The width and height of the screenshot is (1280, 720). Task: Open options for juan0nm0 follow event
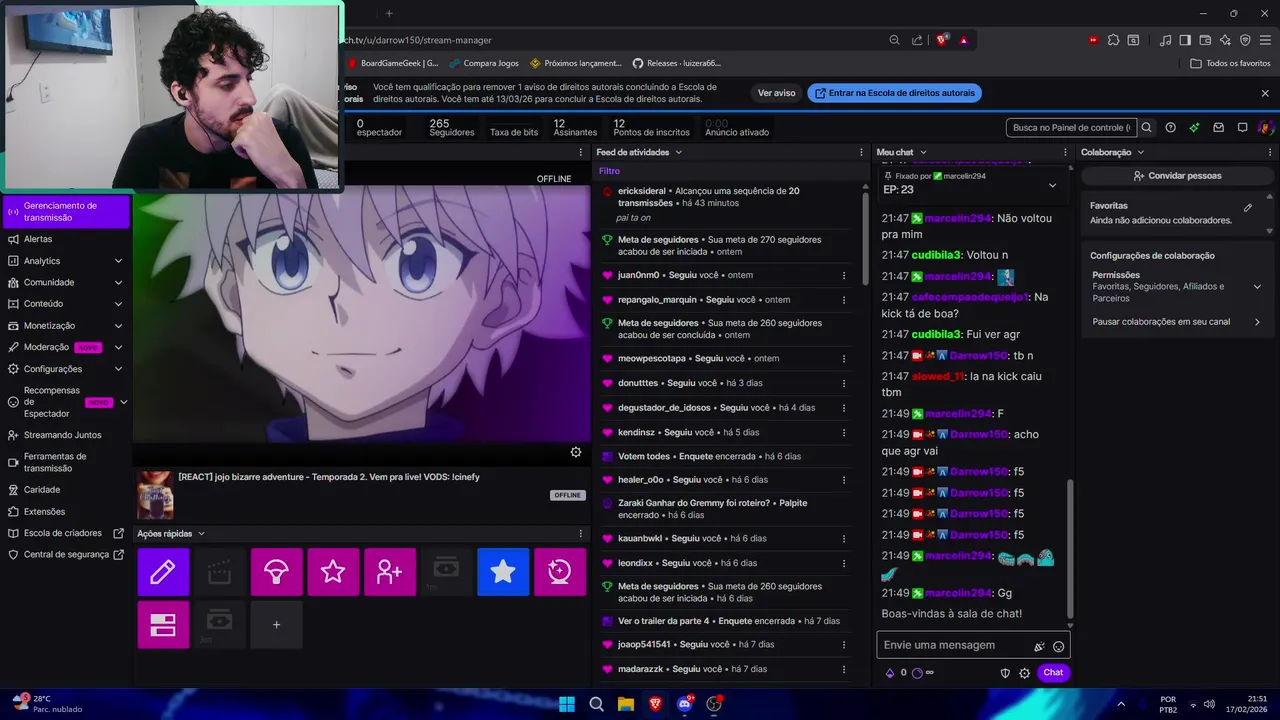tap(844, 275)
